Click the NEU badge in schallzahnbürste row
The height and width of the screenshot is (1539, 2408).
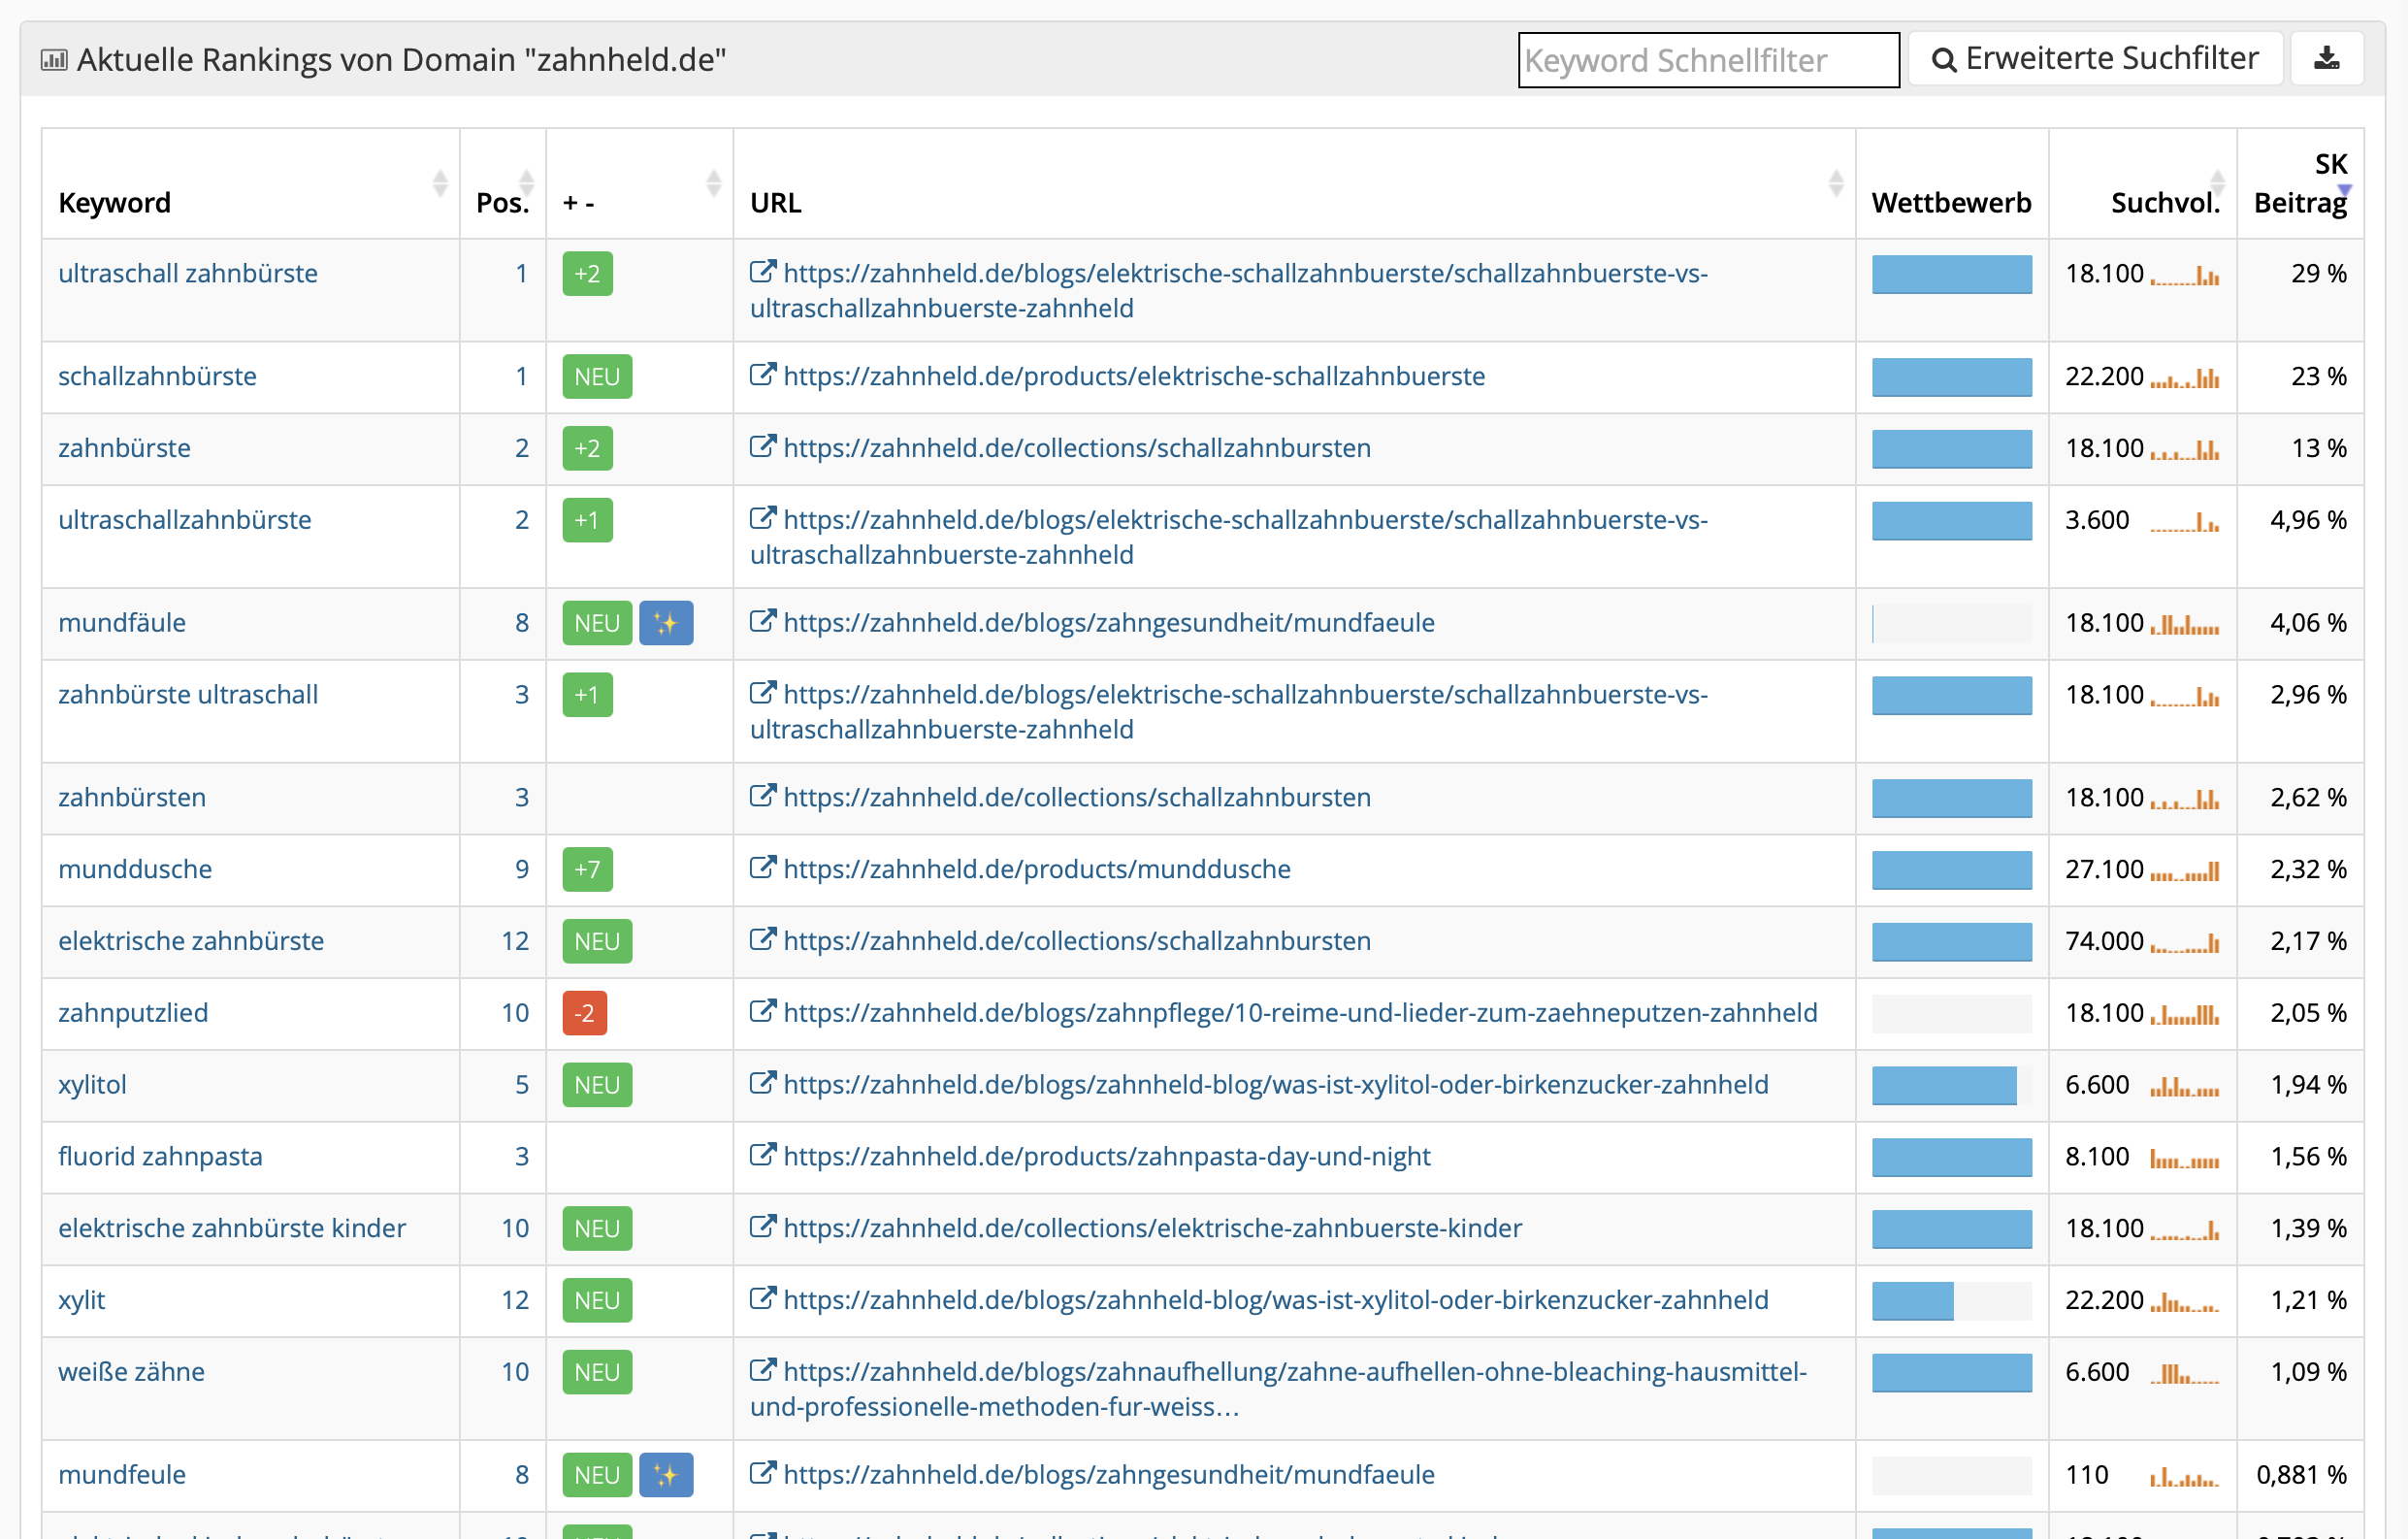pyautogui.click(x=597, y=377)
